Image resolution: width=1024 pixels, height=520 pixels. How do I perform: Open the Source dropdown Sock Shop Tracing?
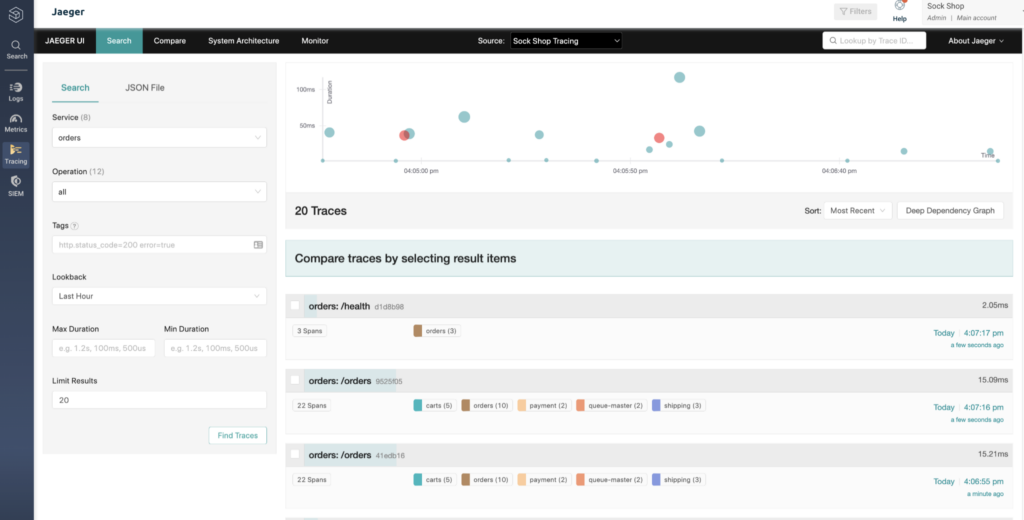click(x=566, y=41)
